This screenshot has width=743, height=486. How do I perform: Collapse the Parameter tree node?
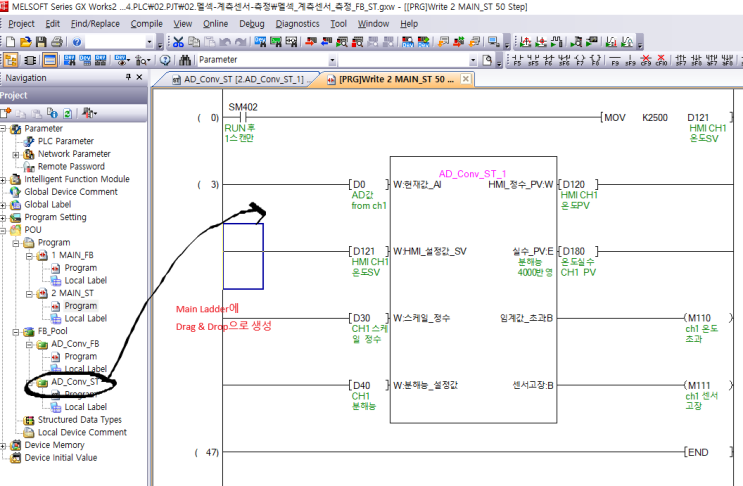3,129
